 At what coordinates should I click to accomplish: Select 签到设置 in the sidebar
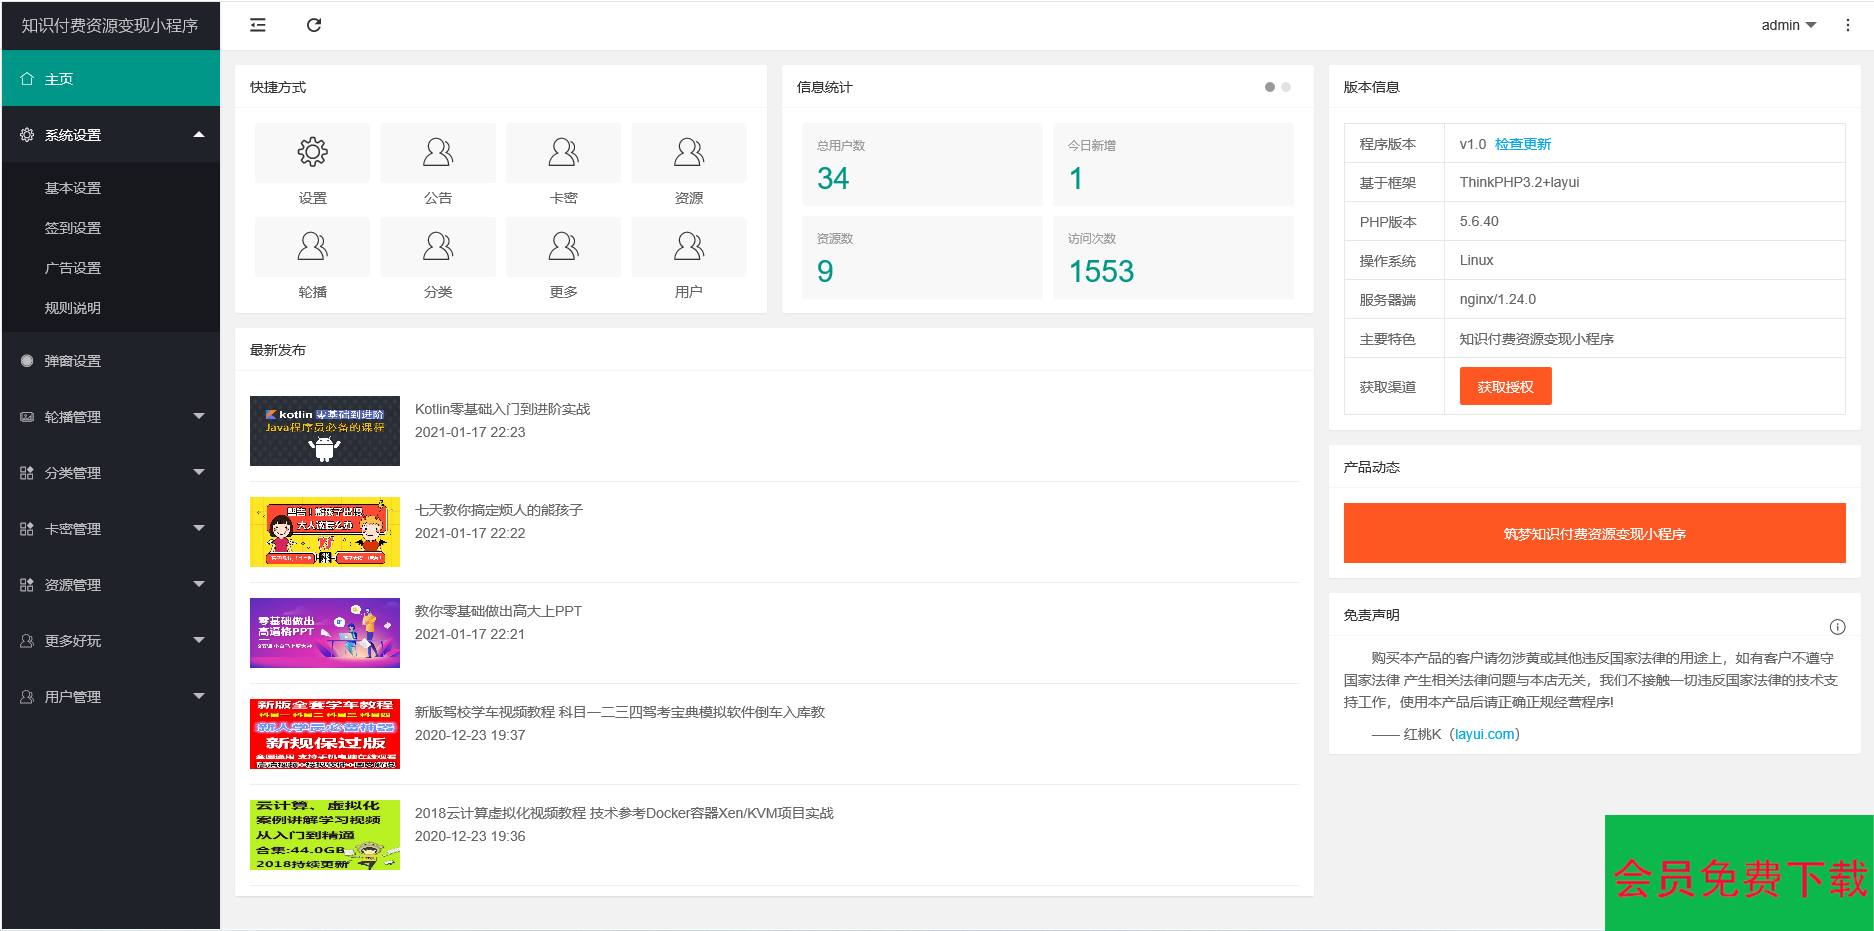coord(73,228)
